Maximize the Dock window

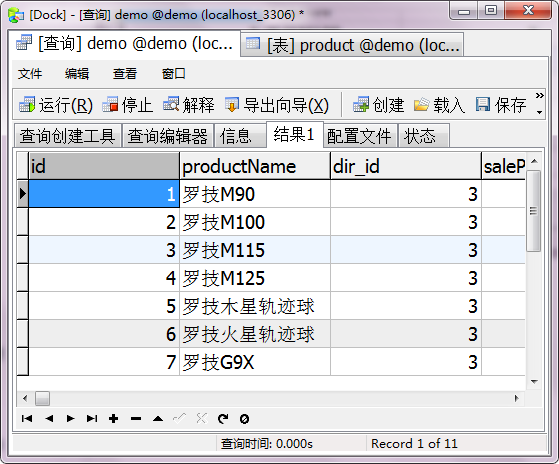[491, 10]
